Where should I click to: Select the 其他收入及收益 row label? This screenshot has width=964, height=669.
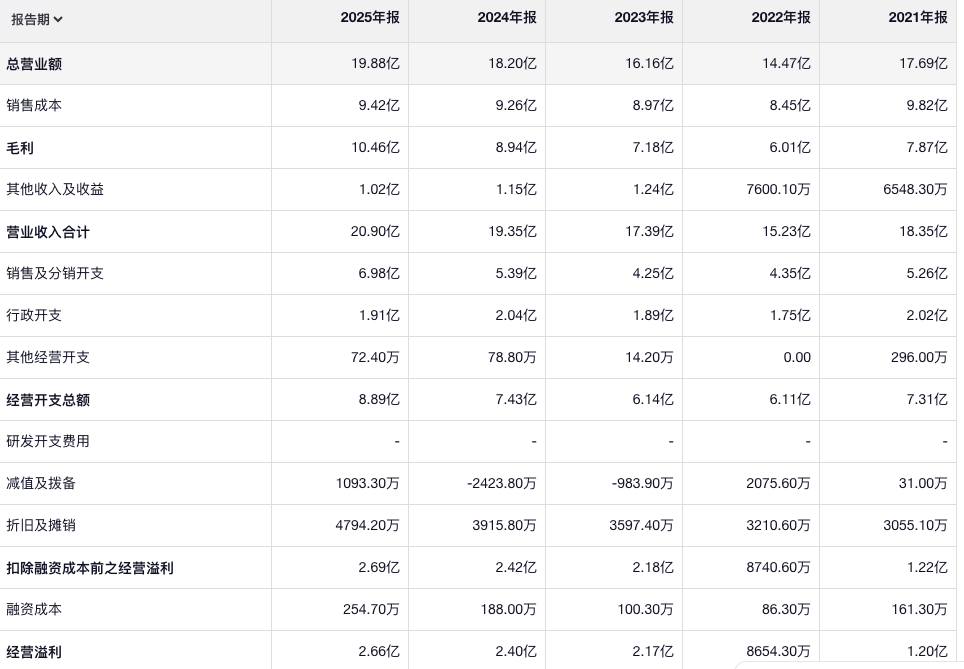pos(55,190)
